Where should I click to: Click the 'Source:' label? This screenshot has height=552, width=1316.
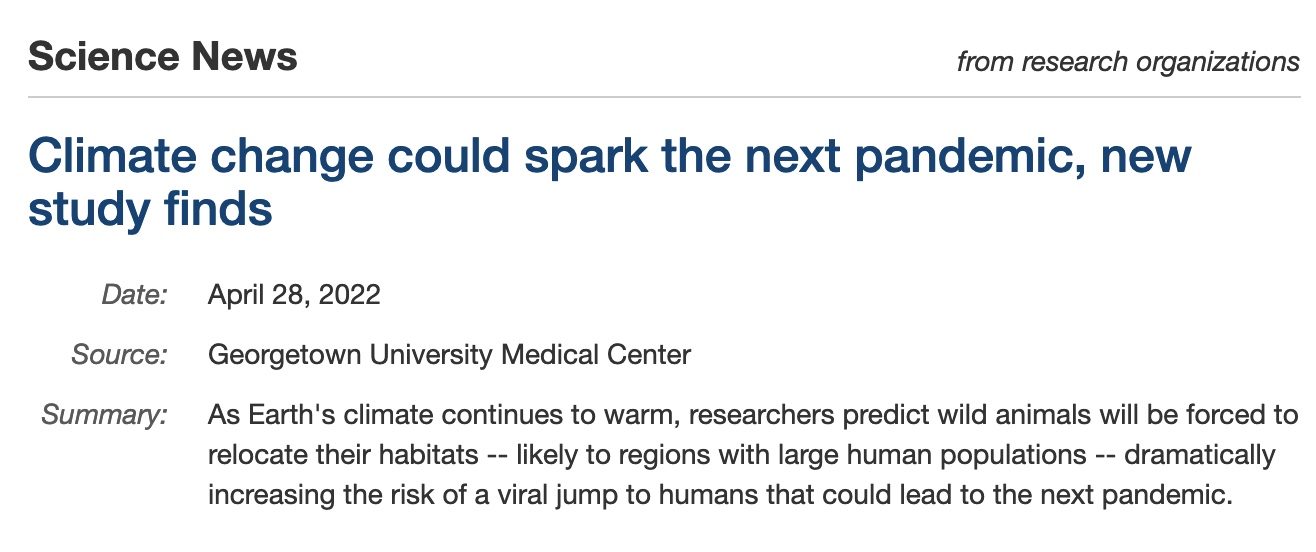(x=119, y=354)
